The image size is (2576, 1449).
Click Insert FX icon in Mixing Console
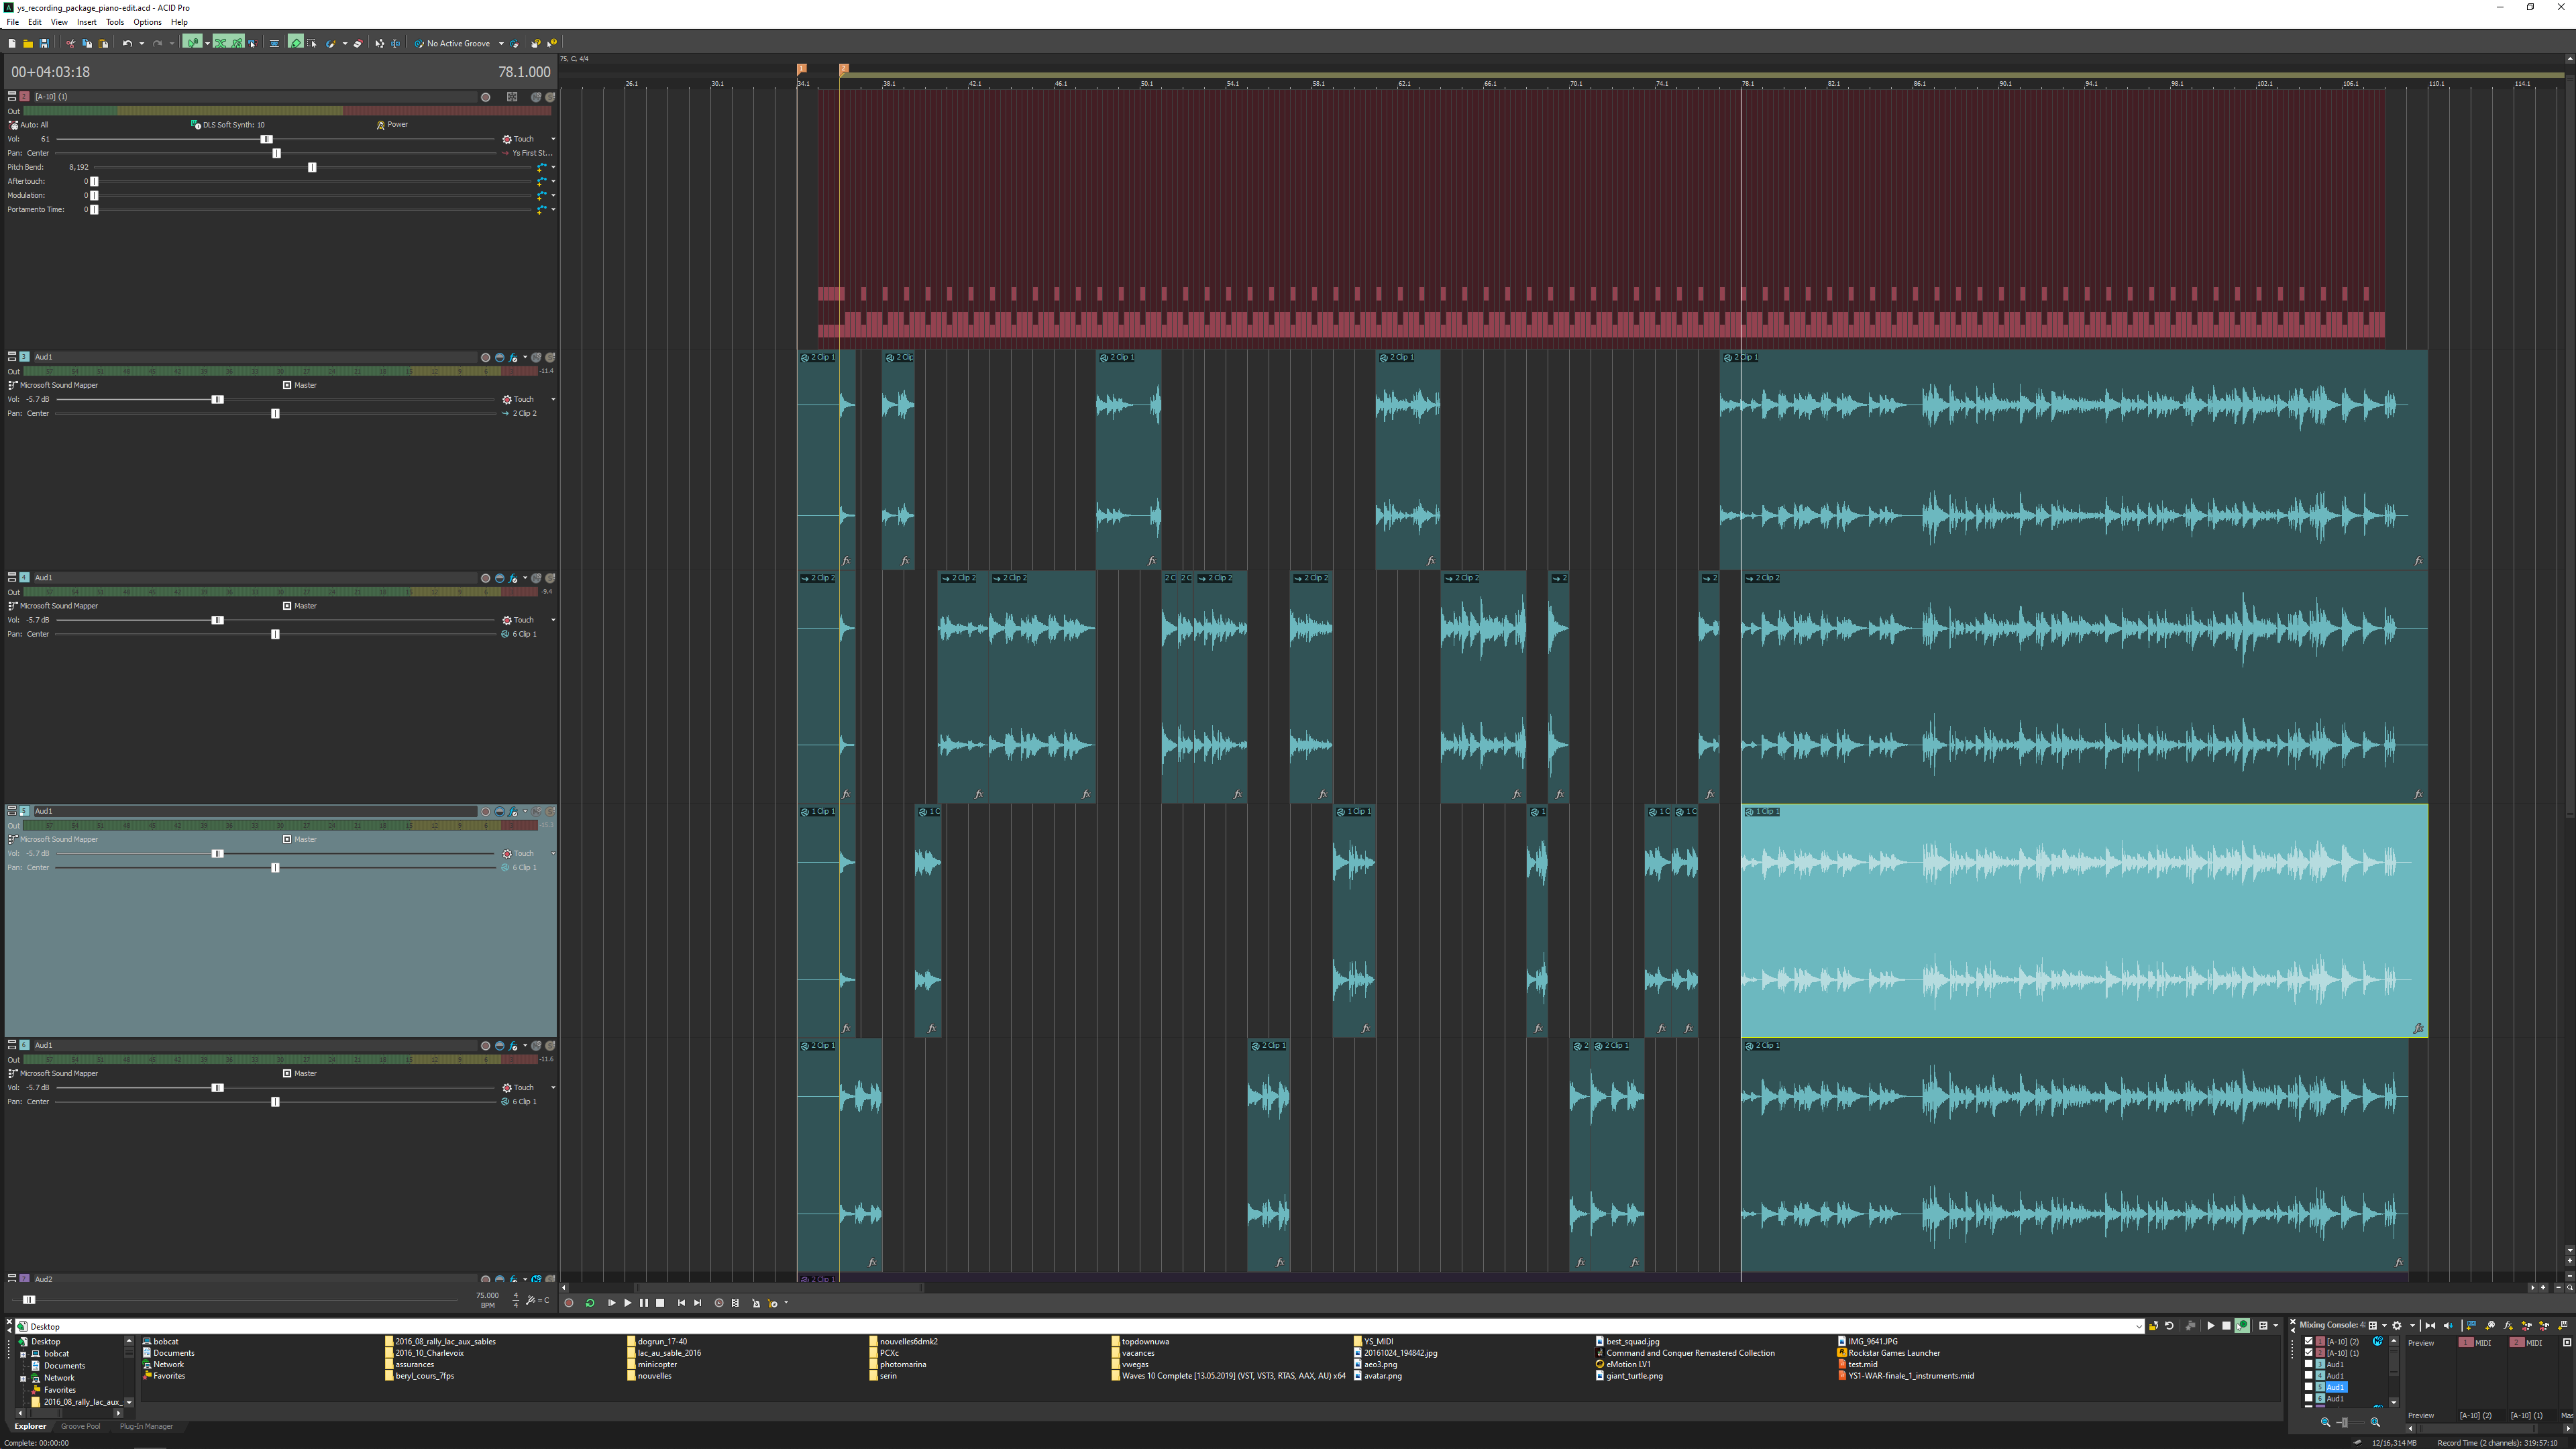2508,1325
